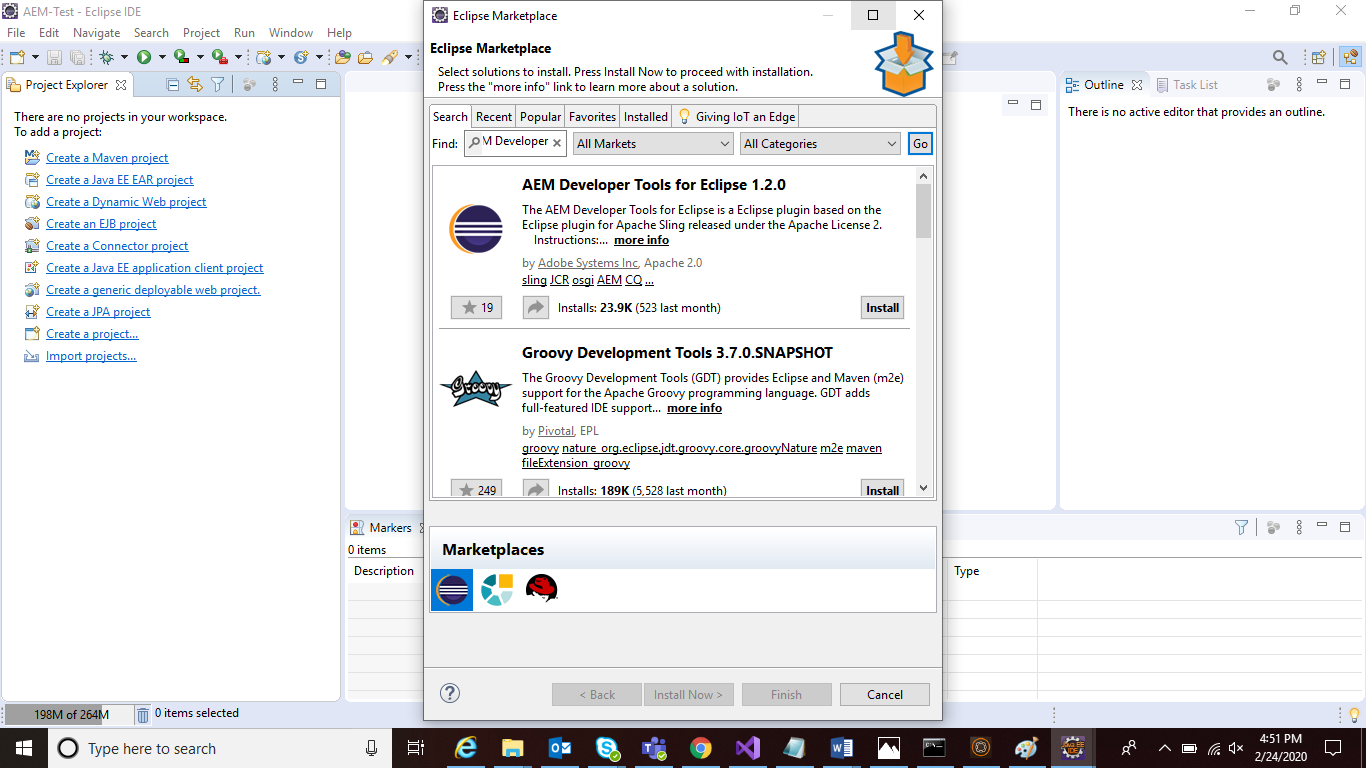Switch to the Popular tab
Viewport: 1366px width, 768px height.
click(x=541, y=116)
